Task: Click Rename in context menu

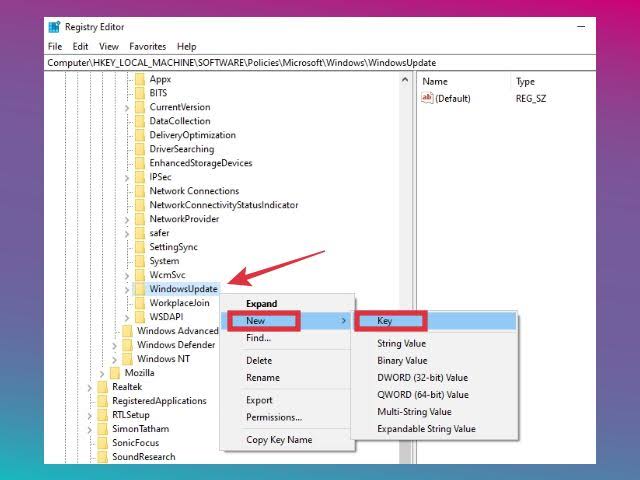Action: click(x=287, y=378)
